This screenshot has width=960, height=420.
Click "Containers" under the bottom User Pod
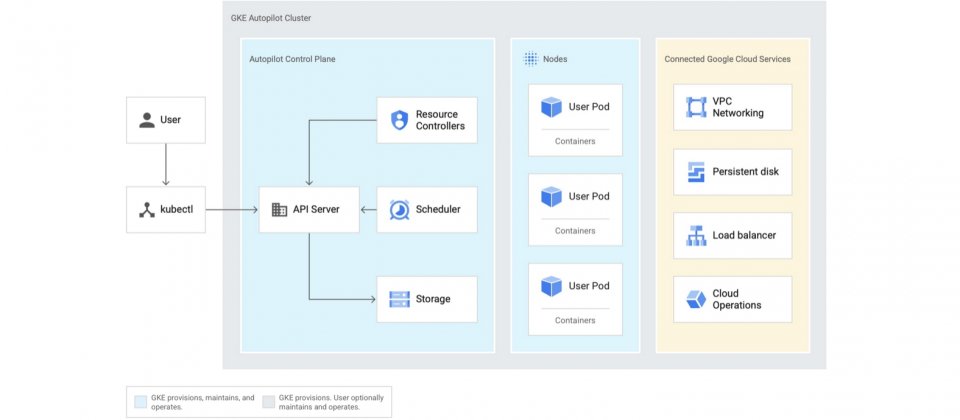pos(575,320)
